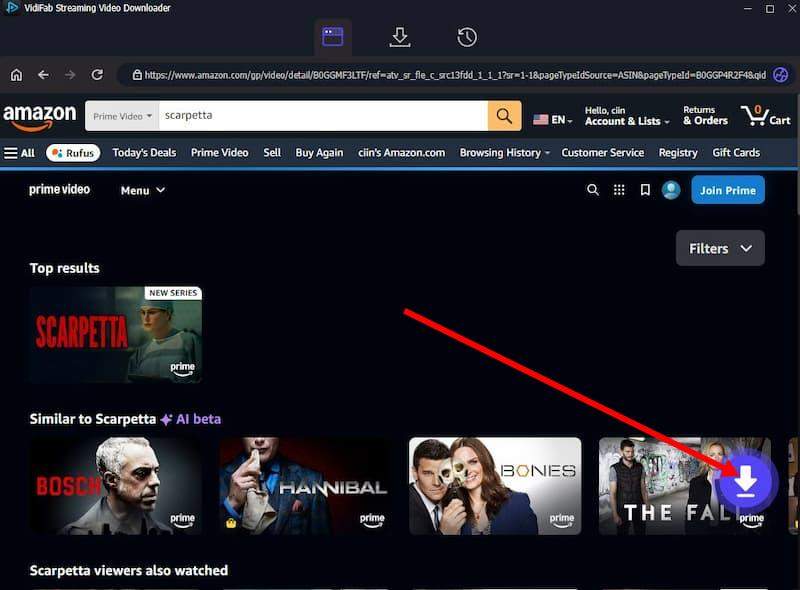Click the URL address bar
Image resolution: width=800 pixels, height=590 pixels.
tap(449, 75)
